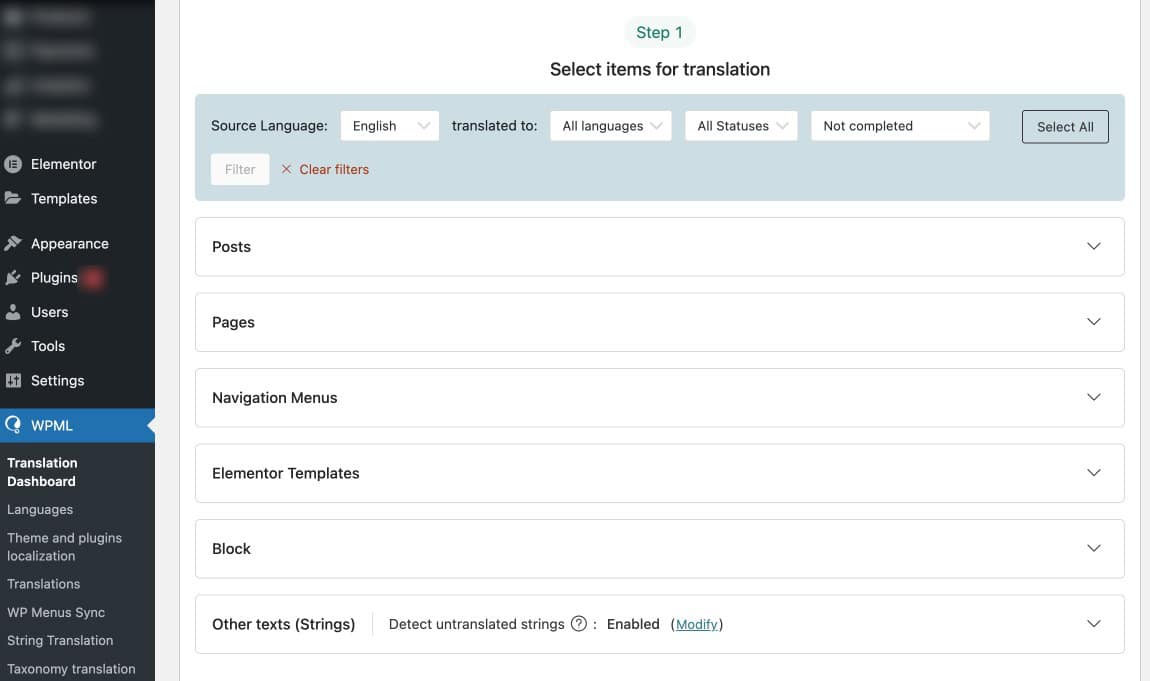
Task: Click the Elementor icon in sidebar
Action: [12, 164]
